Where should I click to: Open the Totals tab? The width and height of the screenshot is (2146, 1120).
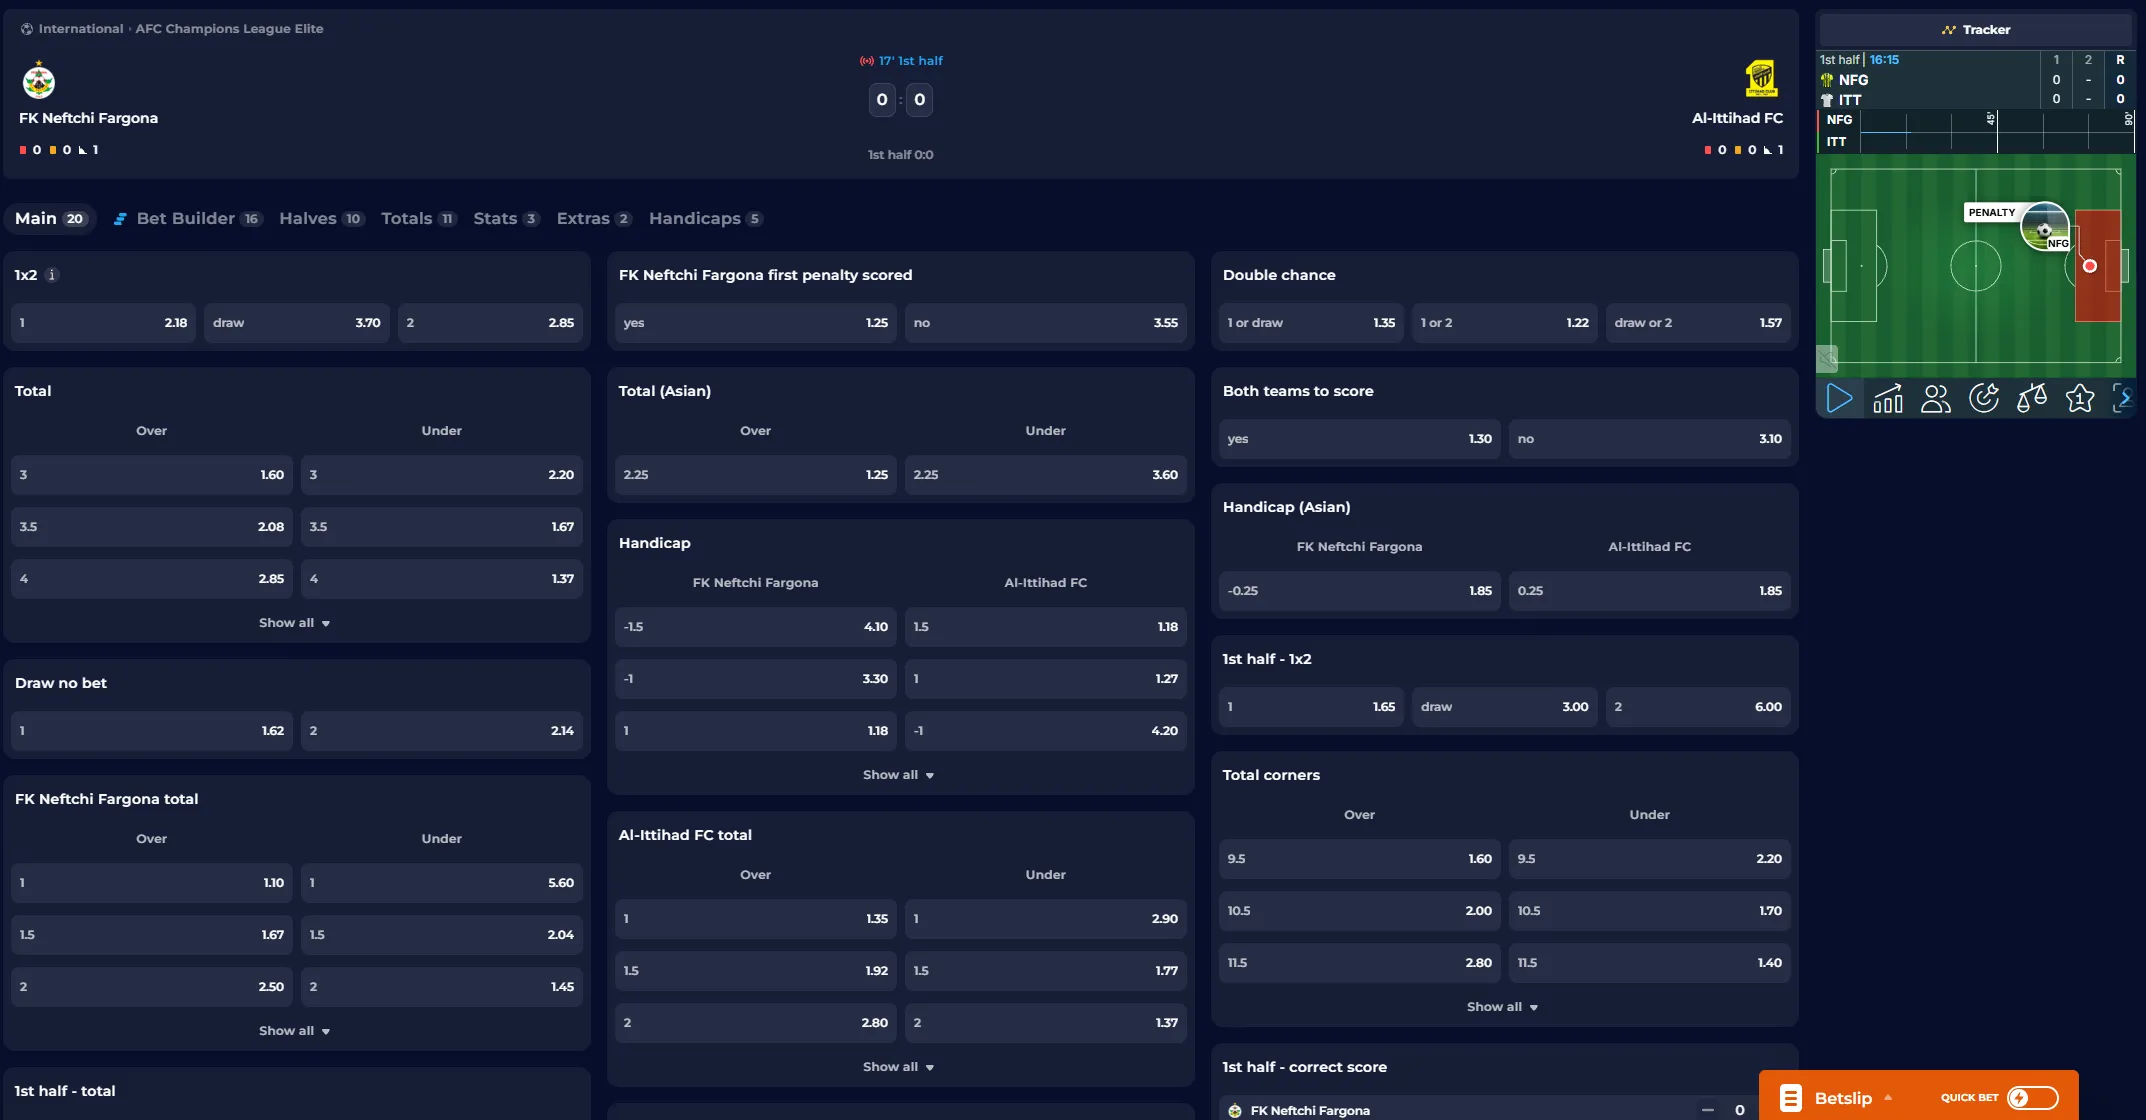(418, 219)
